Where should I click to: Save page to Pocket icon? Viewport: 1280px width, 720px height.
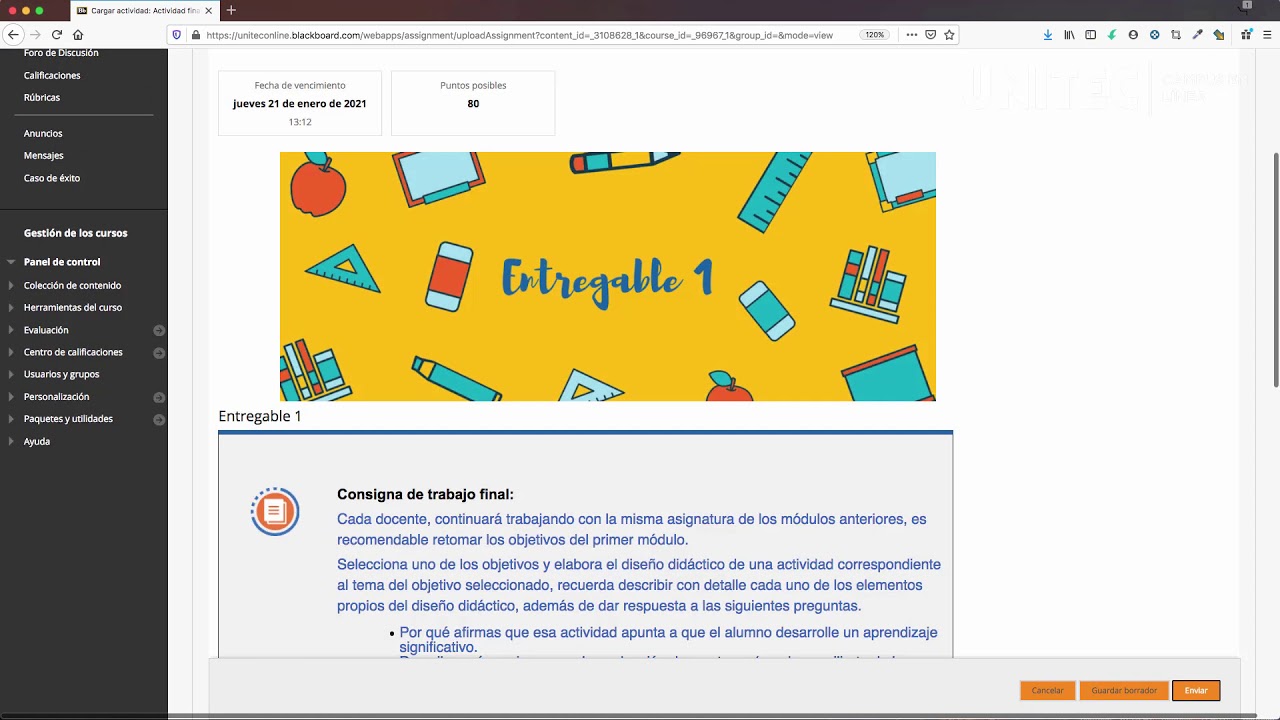coord(930,34)
